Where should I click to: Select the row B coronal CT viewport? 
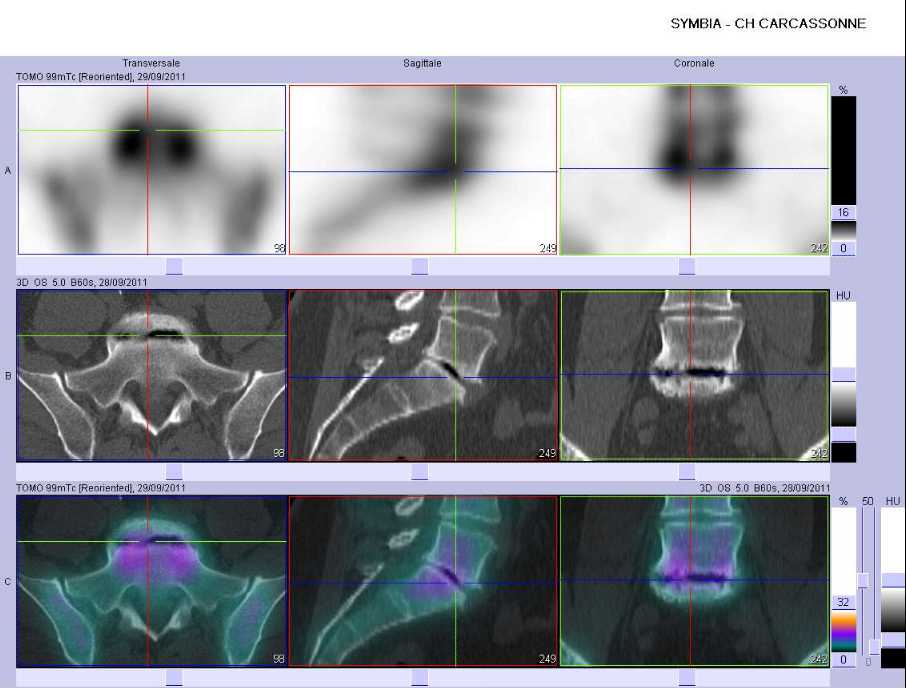tap(694, 375)
